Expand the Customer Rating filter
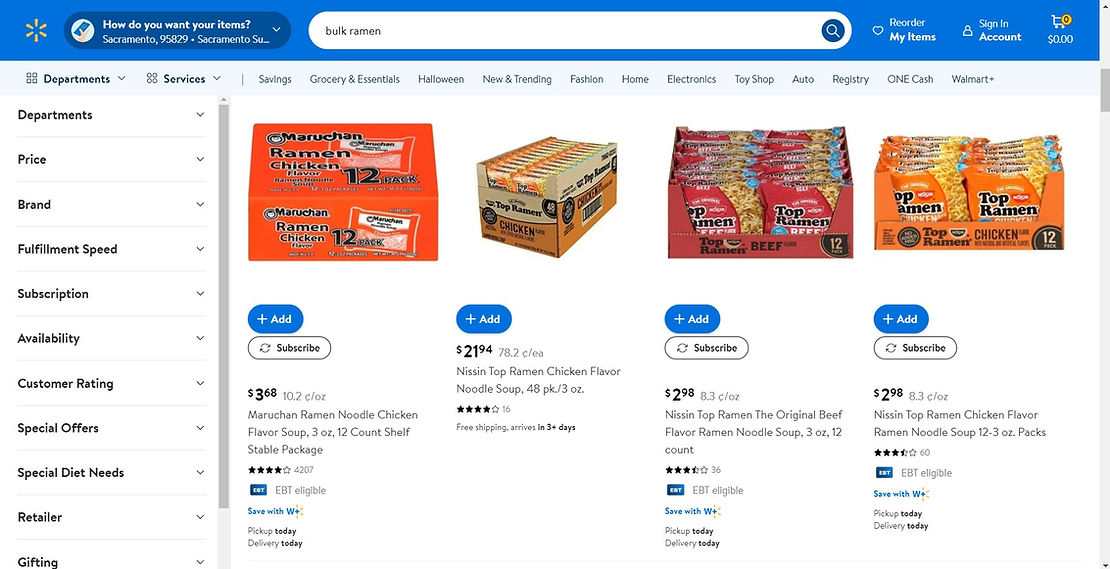1110x569 pixels. click(110, 383)
